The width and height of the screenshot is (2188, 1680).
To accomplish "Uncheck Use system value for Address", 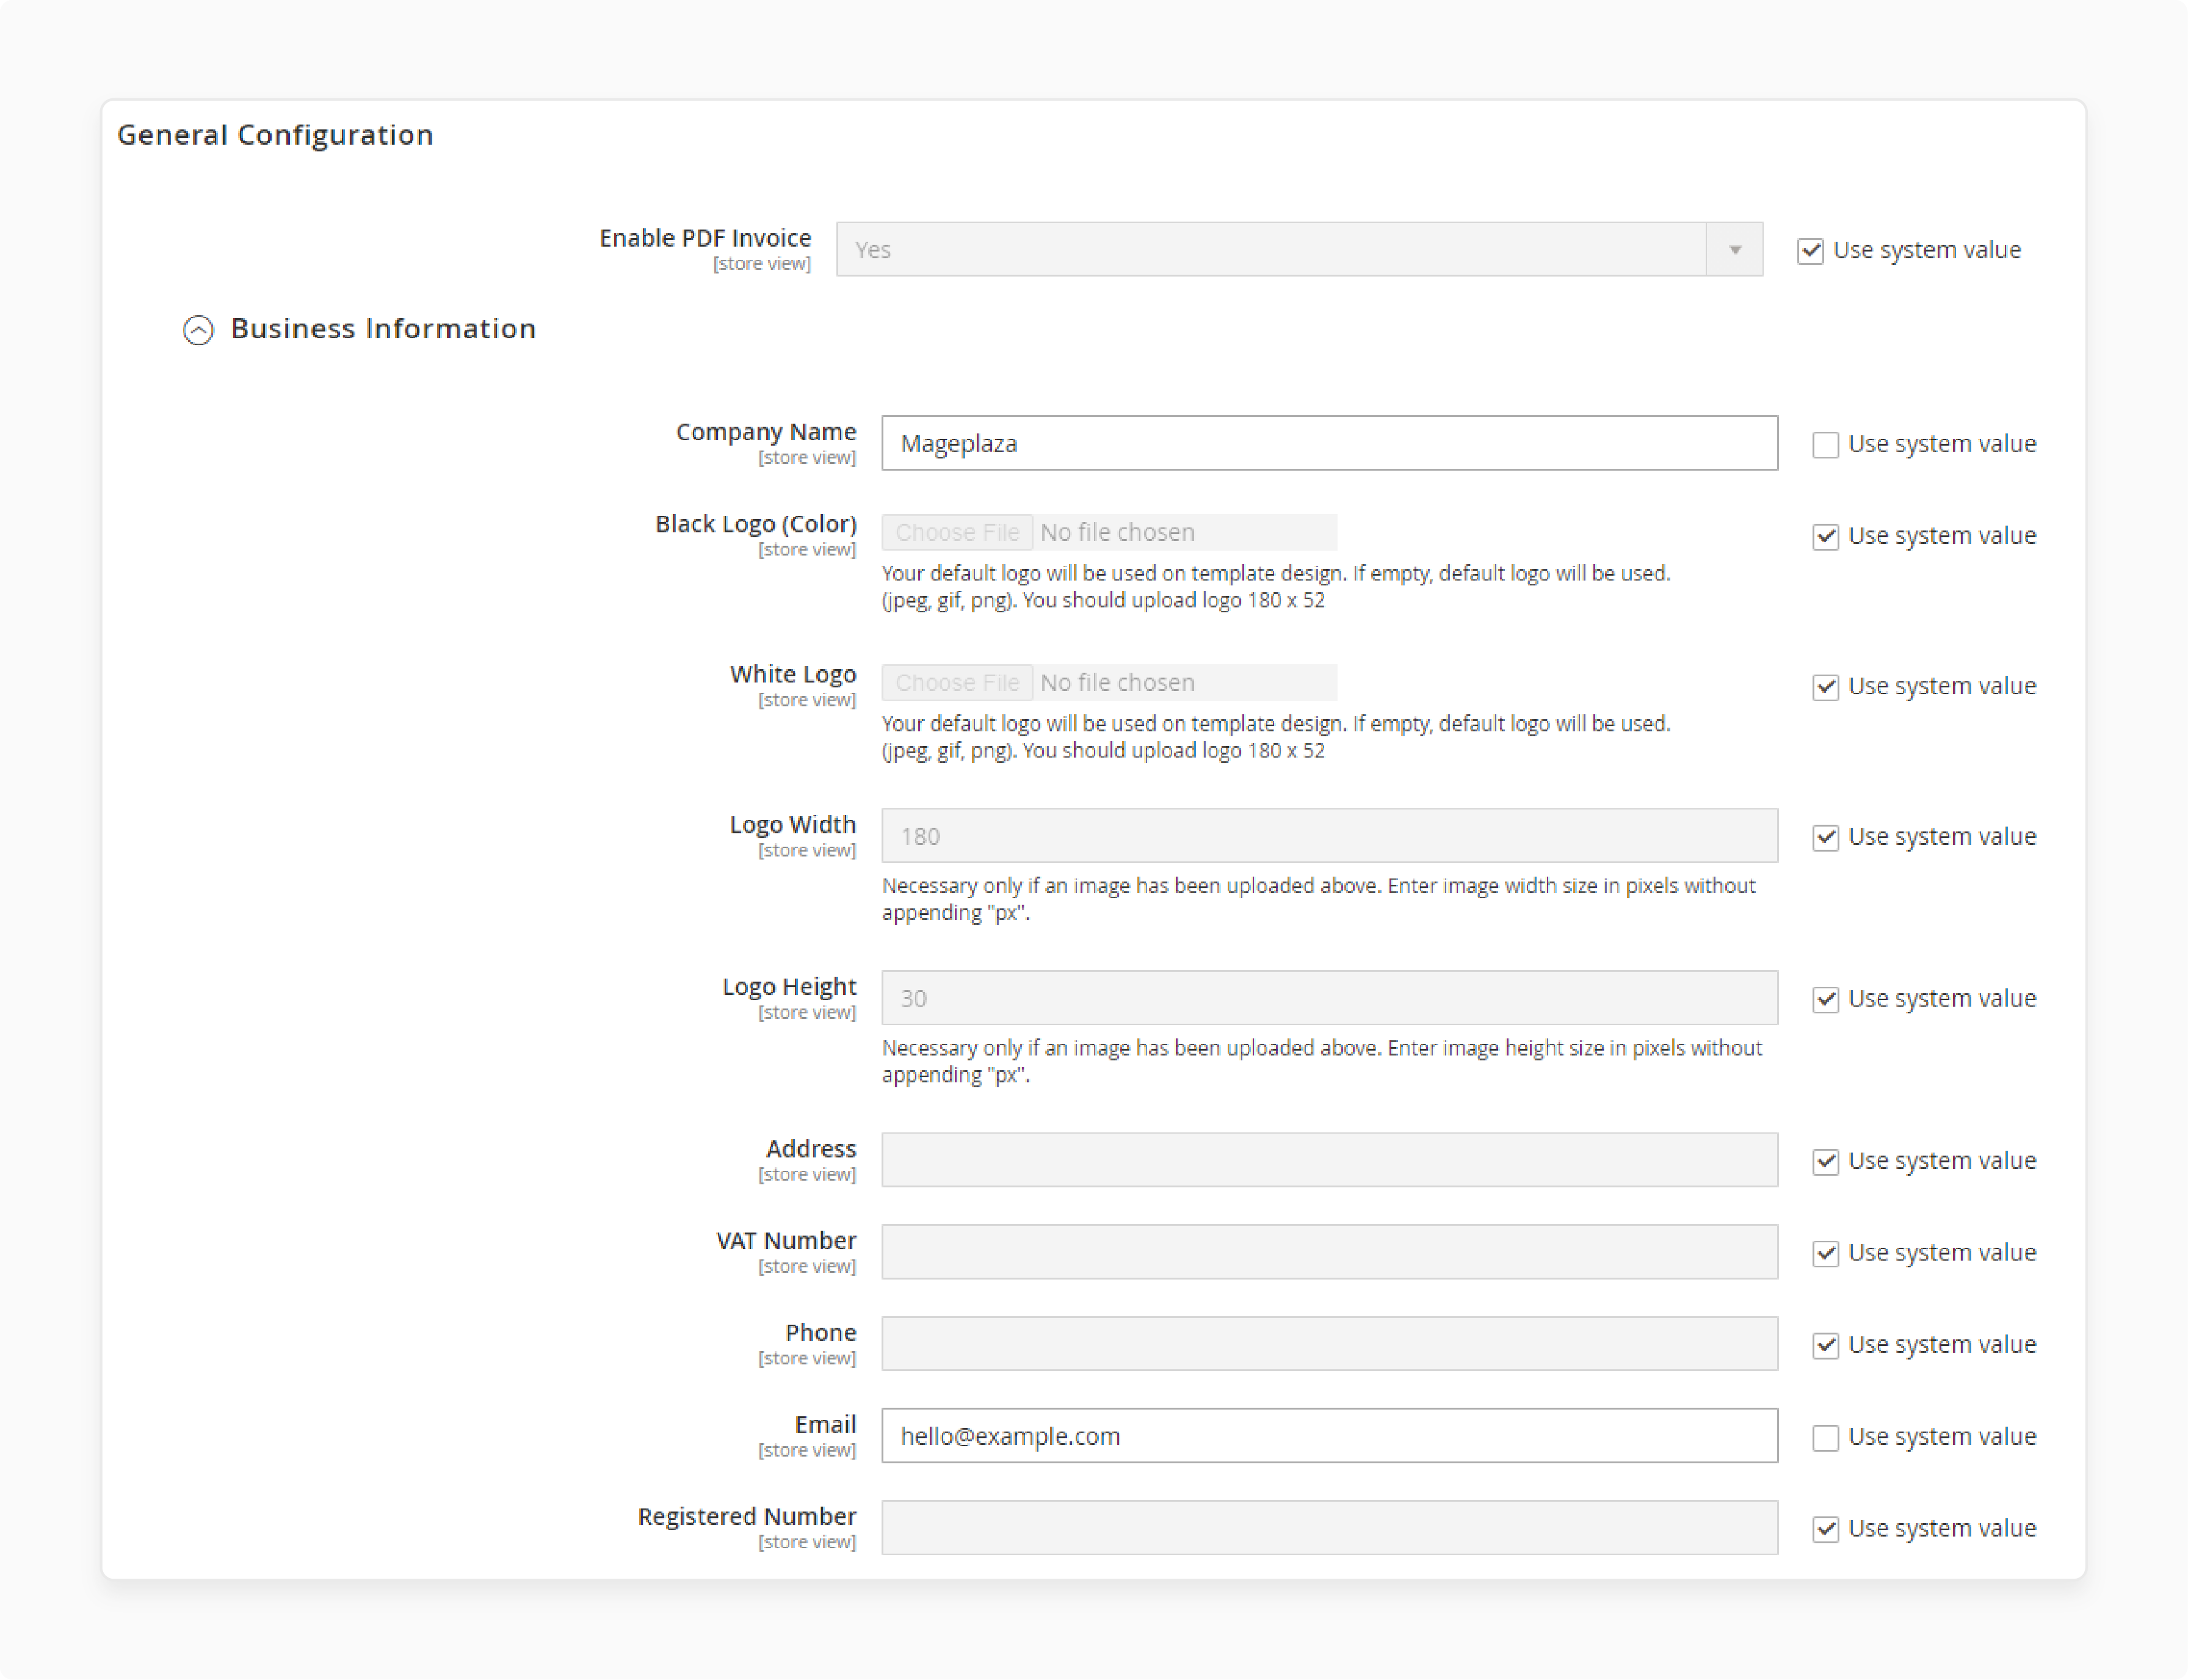I will [x=1825, y=1161].
